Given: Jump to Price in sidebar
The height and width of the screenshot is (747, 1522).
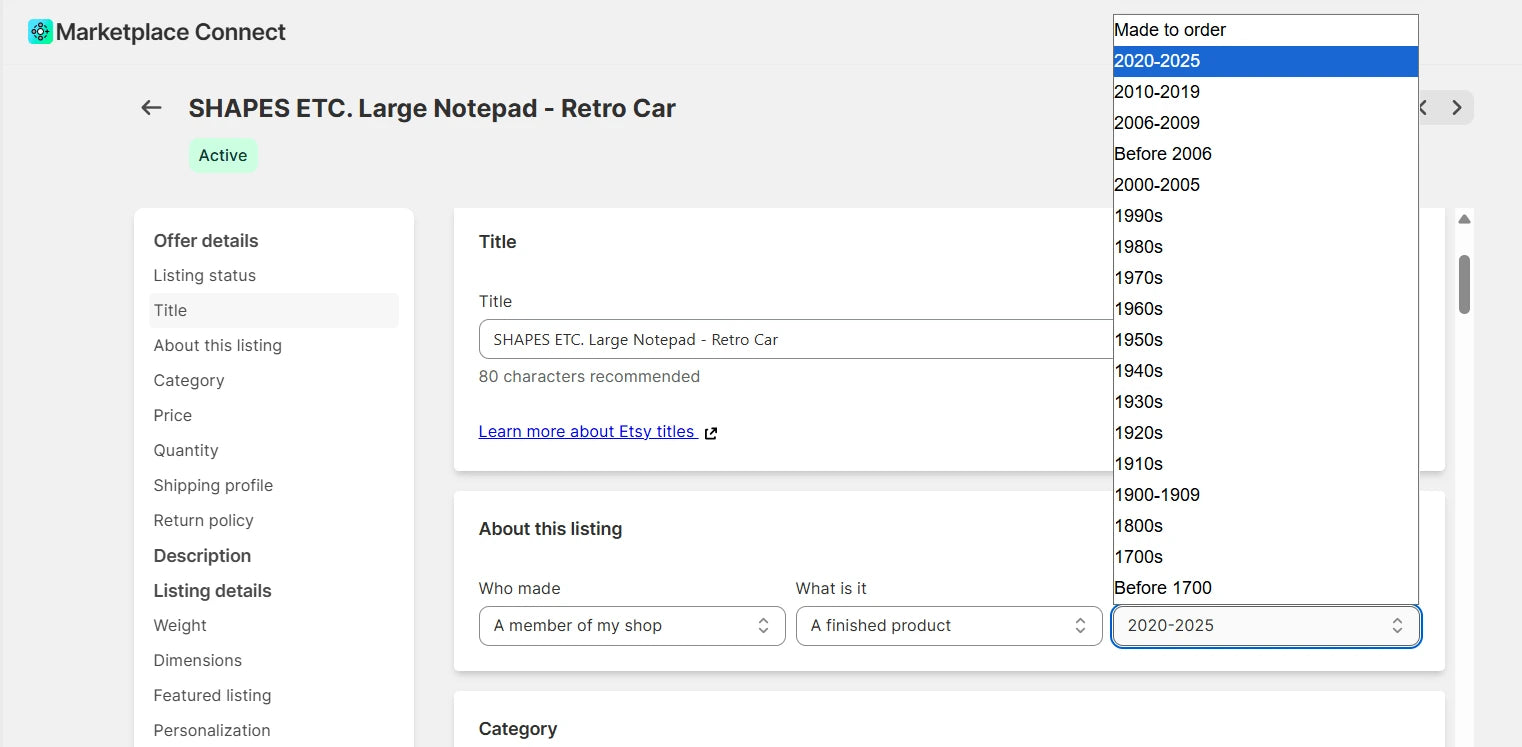Looking at the screenshot, I should 173,416.
